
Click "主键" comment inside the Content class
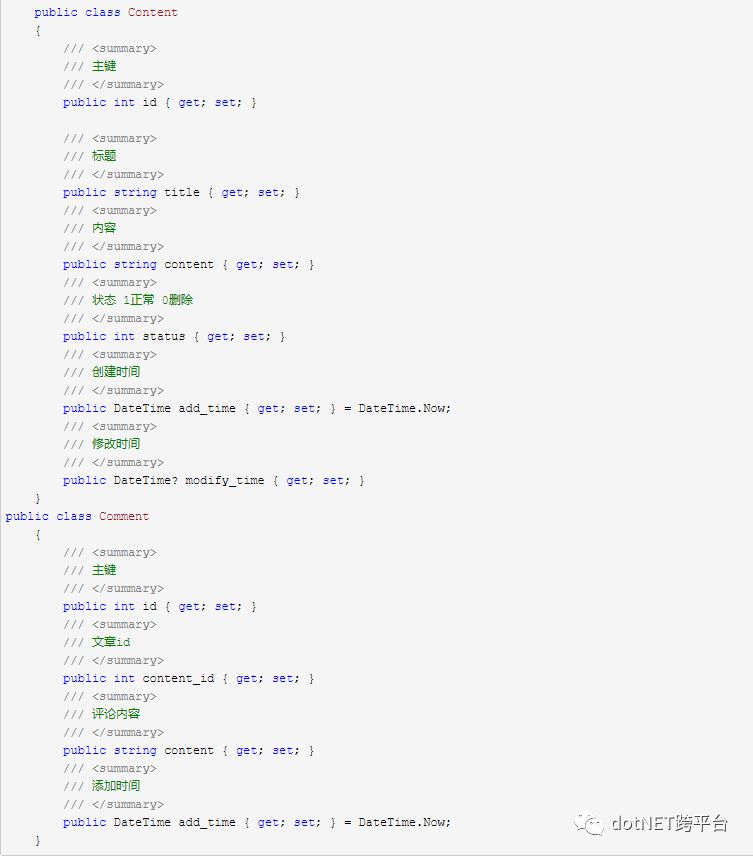104,66
